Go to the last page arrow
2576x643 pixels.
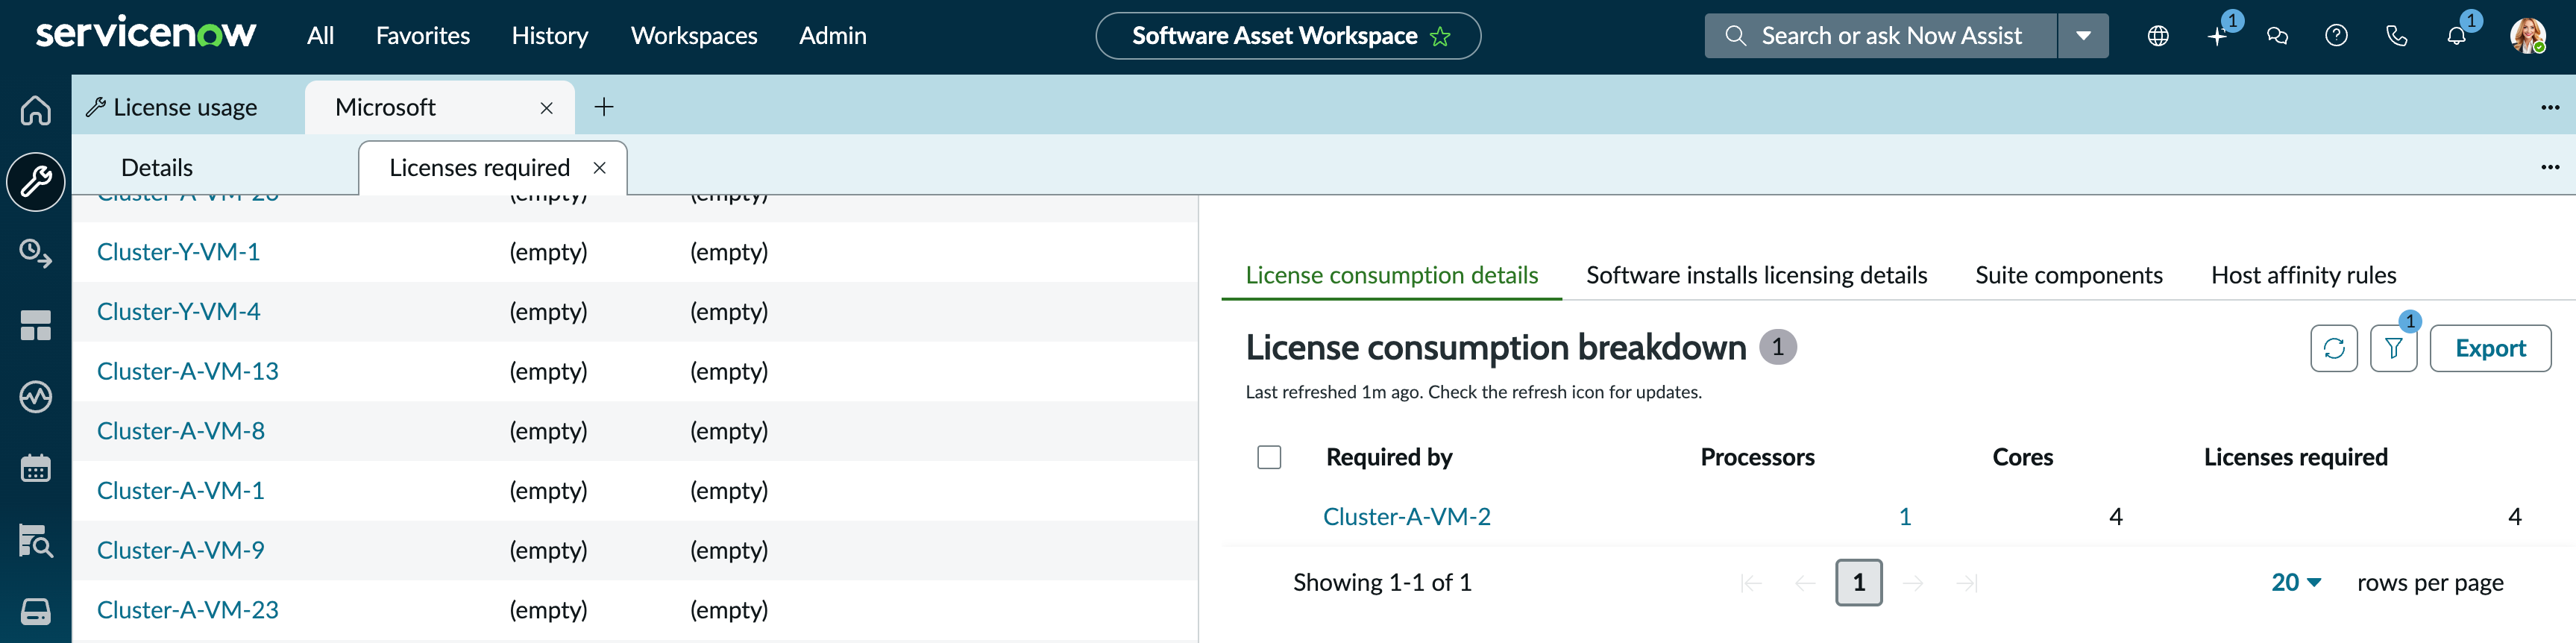coord(1967,583)
